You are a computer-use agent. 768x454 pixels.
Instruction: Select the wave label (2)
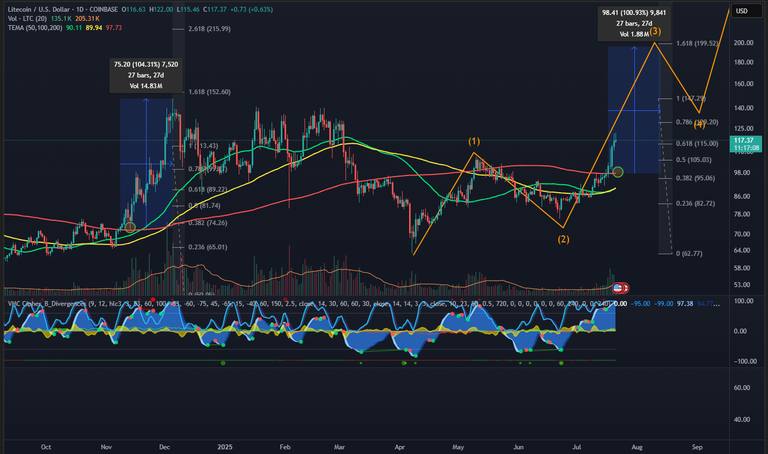click(563, 239)
